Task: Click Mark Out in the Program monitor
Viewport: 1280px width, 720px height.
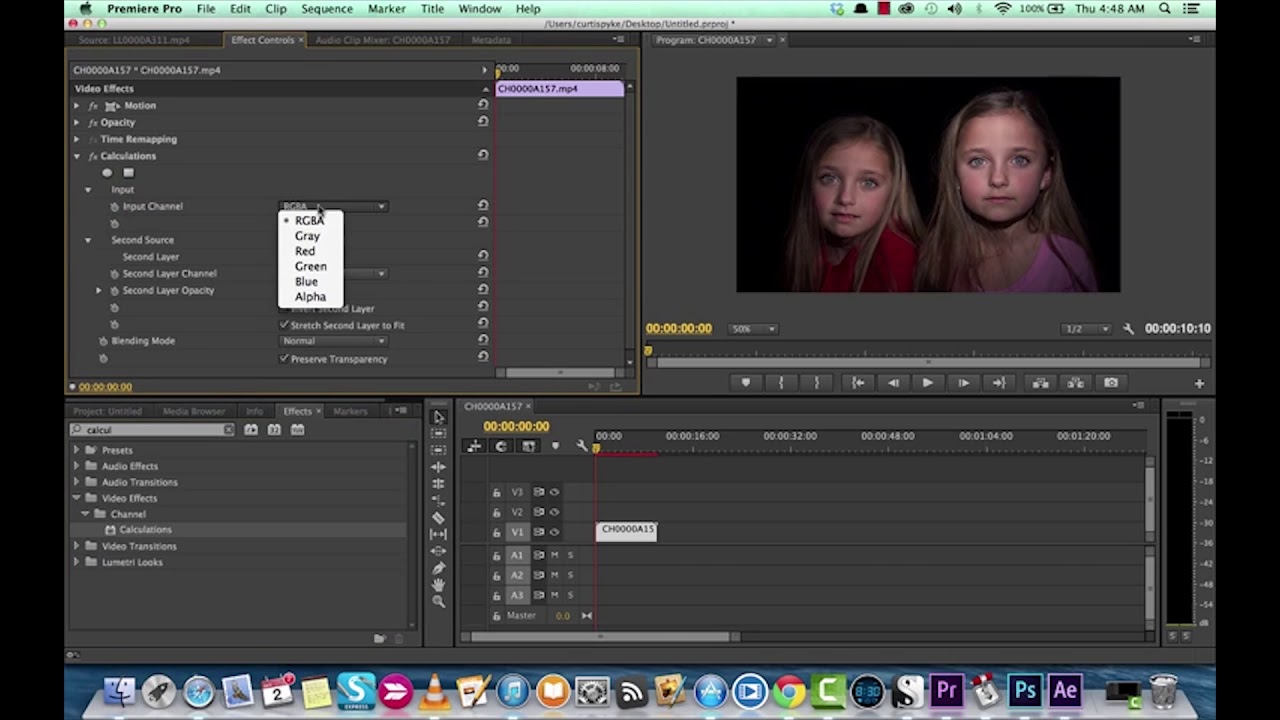Action: pyautogui.click(x=817, y=383)
